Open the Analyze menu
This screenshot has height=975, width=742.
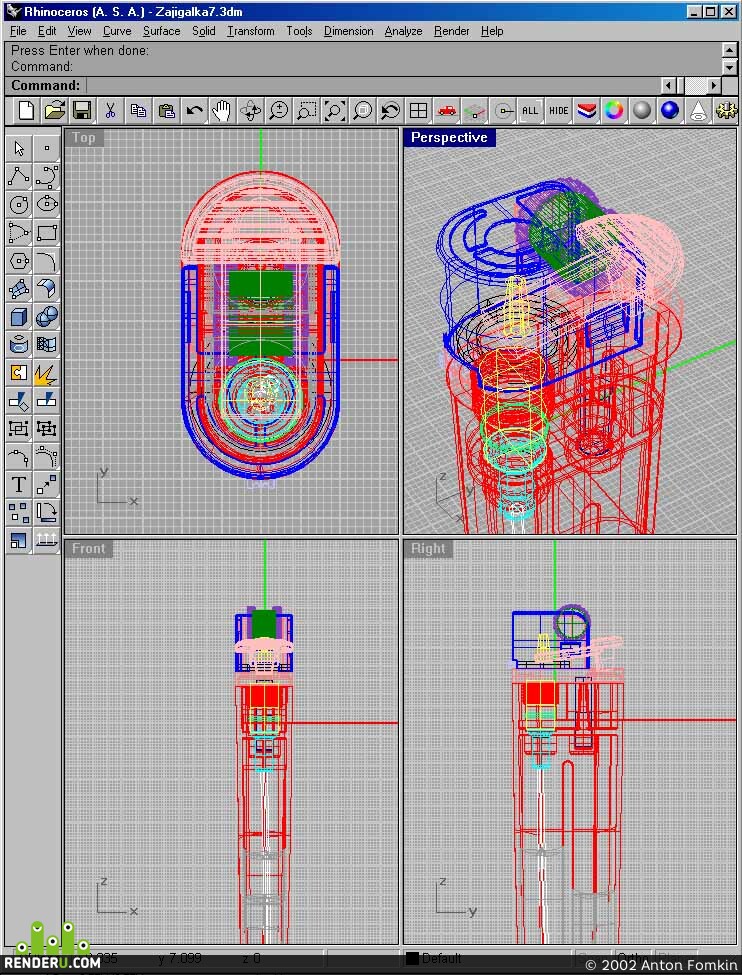coord(403,30)
